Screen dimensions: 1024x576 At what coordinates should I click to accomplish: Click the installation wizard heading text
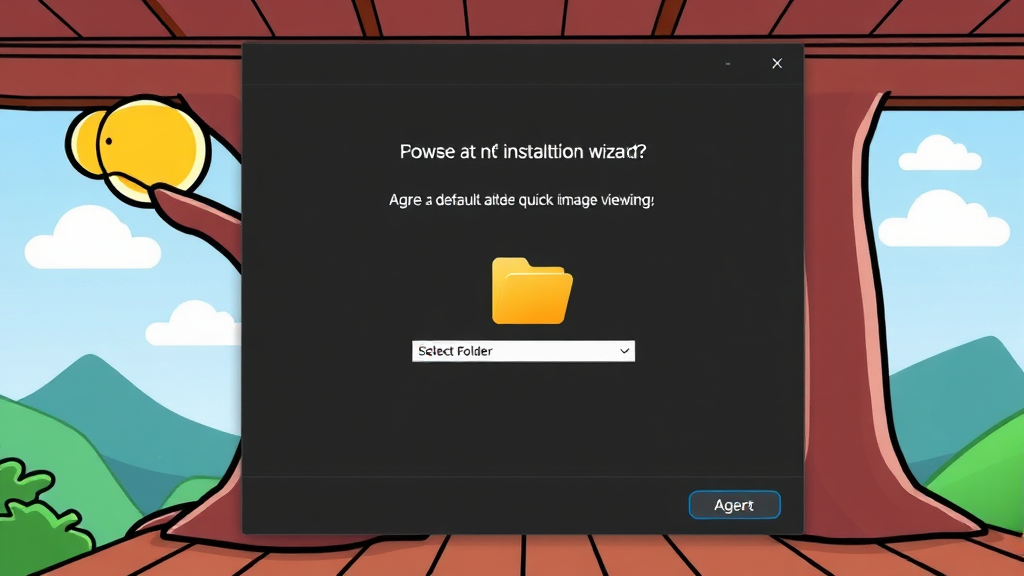point(523,152)
